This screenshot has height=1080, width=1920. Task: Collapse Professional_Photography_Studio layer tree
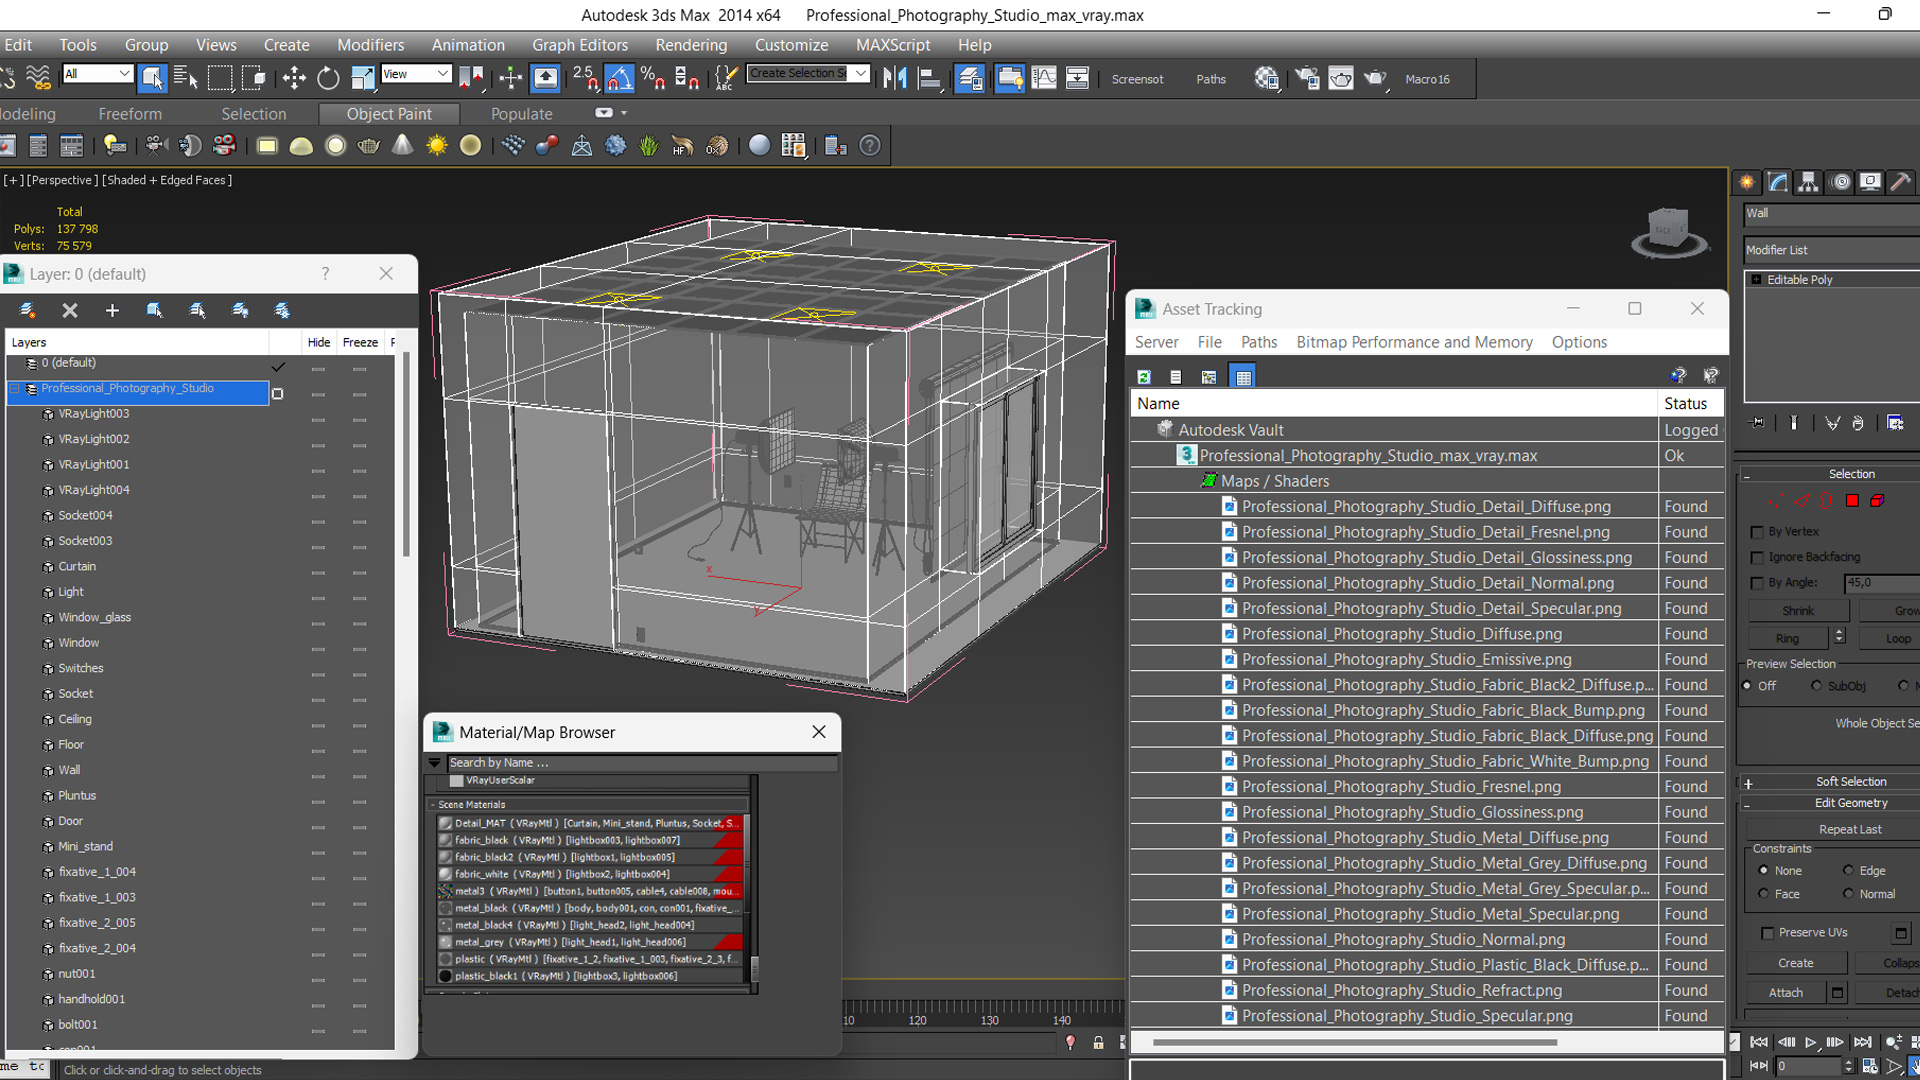(x=15, y=389)
